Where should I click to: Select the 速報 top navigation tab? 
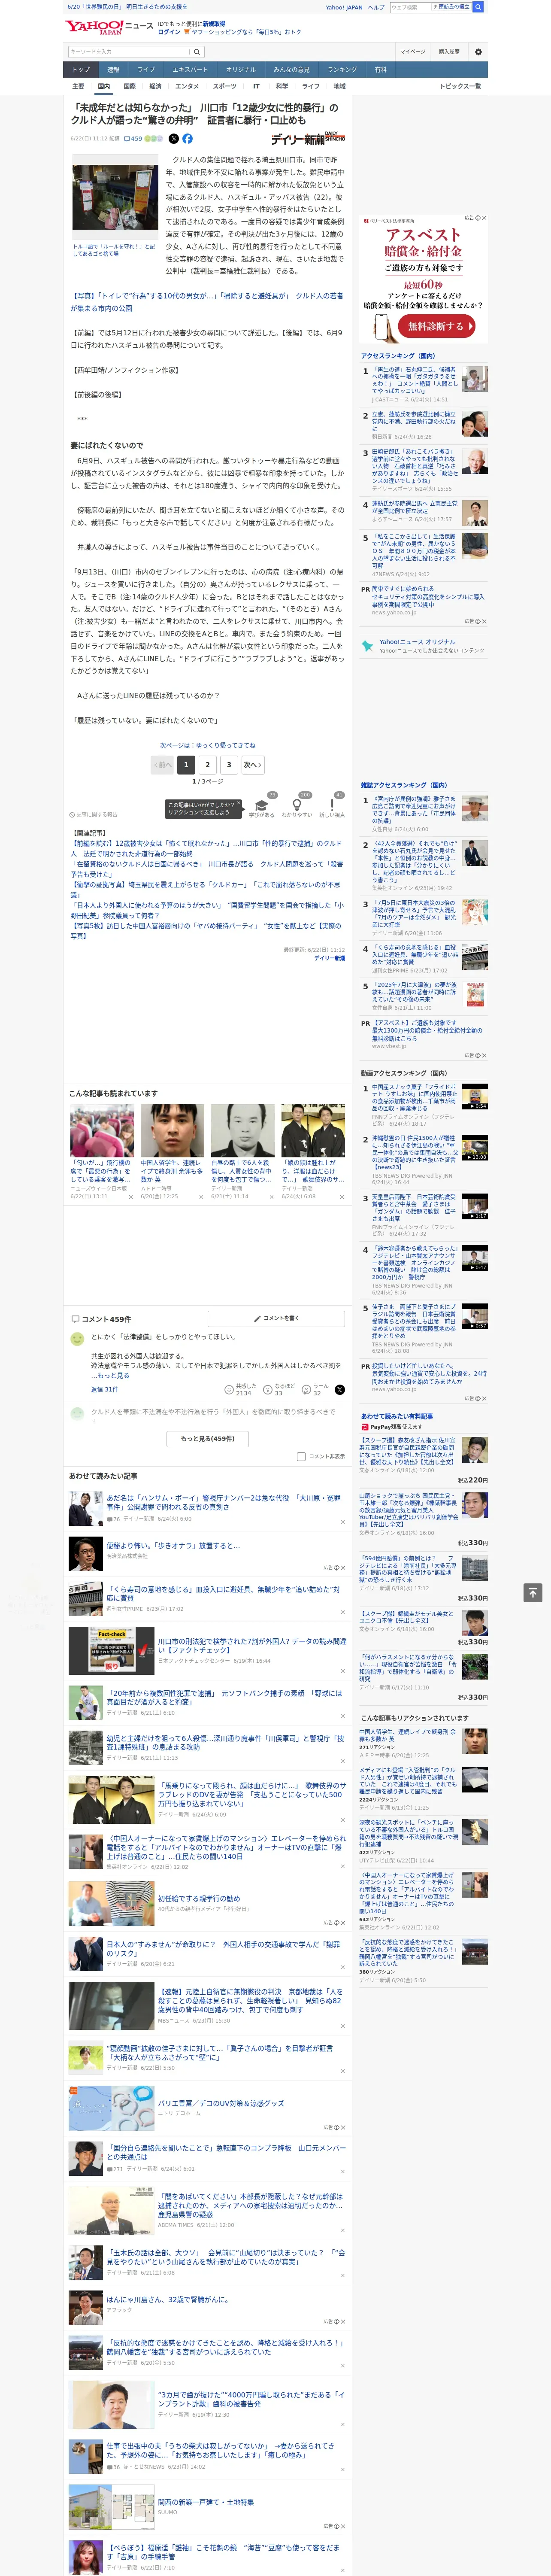click(x=113, y=70)
